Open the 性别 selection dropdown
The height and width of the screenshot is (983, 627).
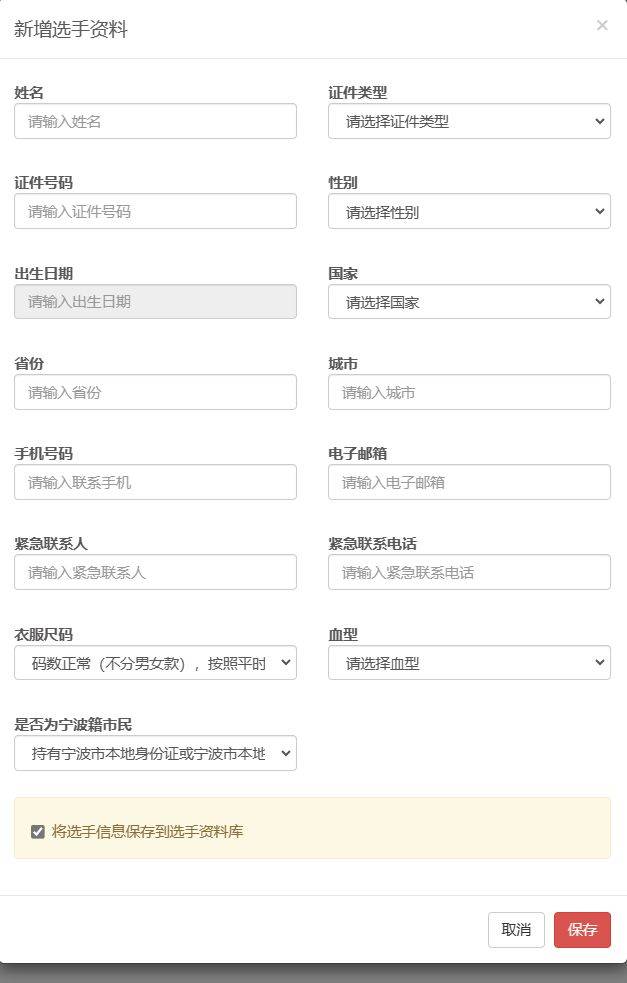pyautogui.click(x=468, y=211)
